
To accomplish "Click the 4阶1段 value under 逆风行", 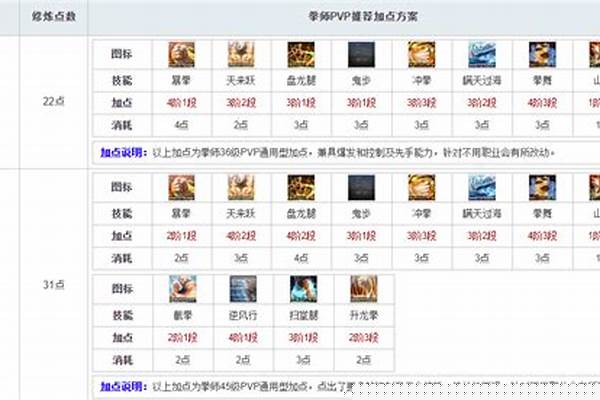I will [243, 338].
